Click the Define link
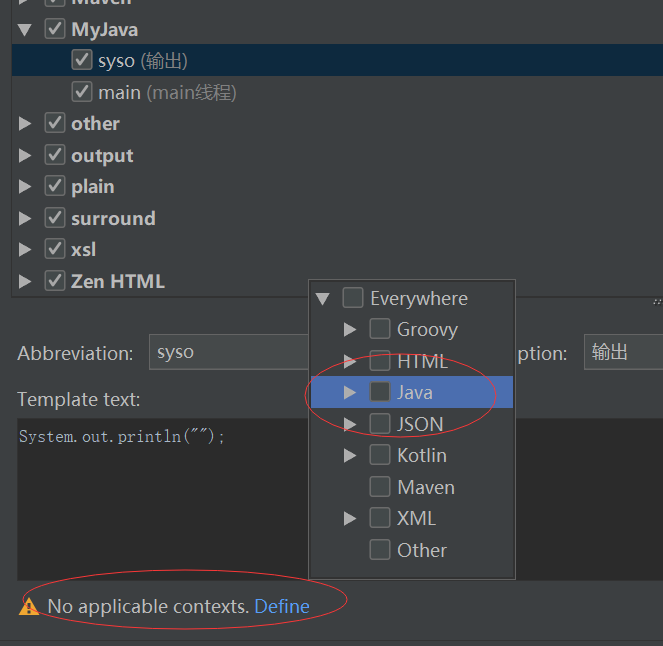 click(x=282, y=606)
